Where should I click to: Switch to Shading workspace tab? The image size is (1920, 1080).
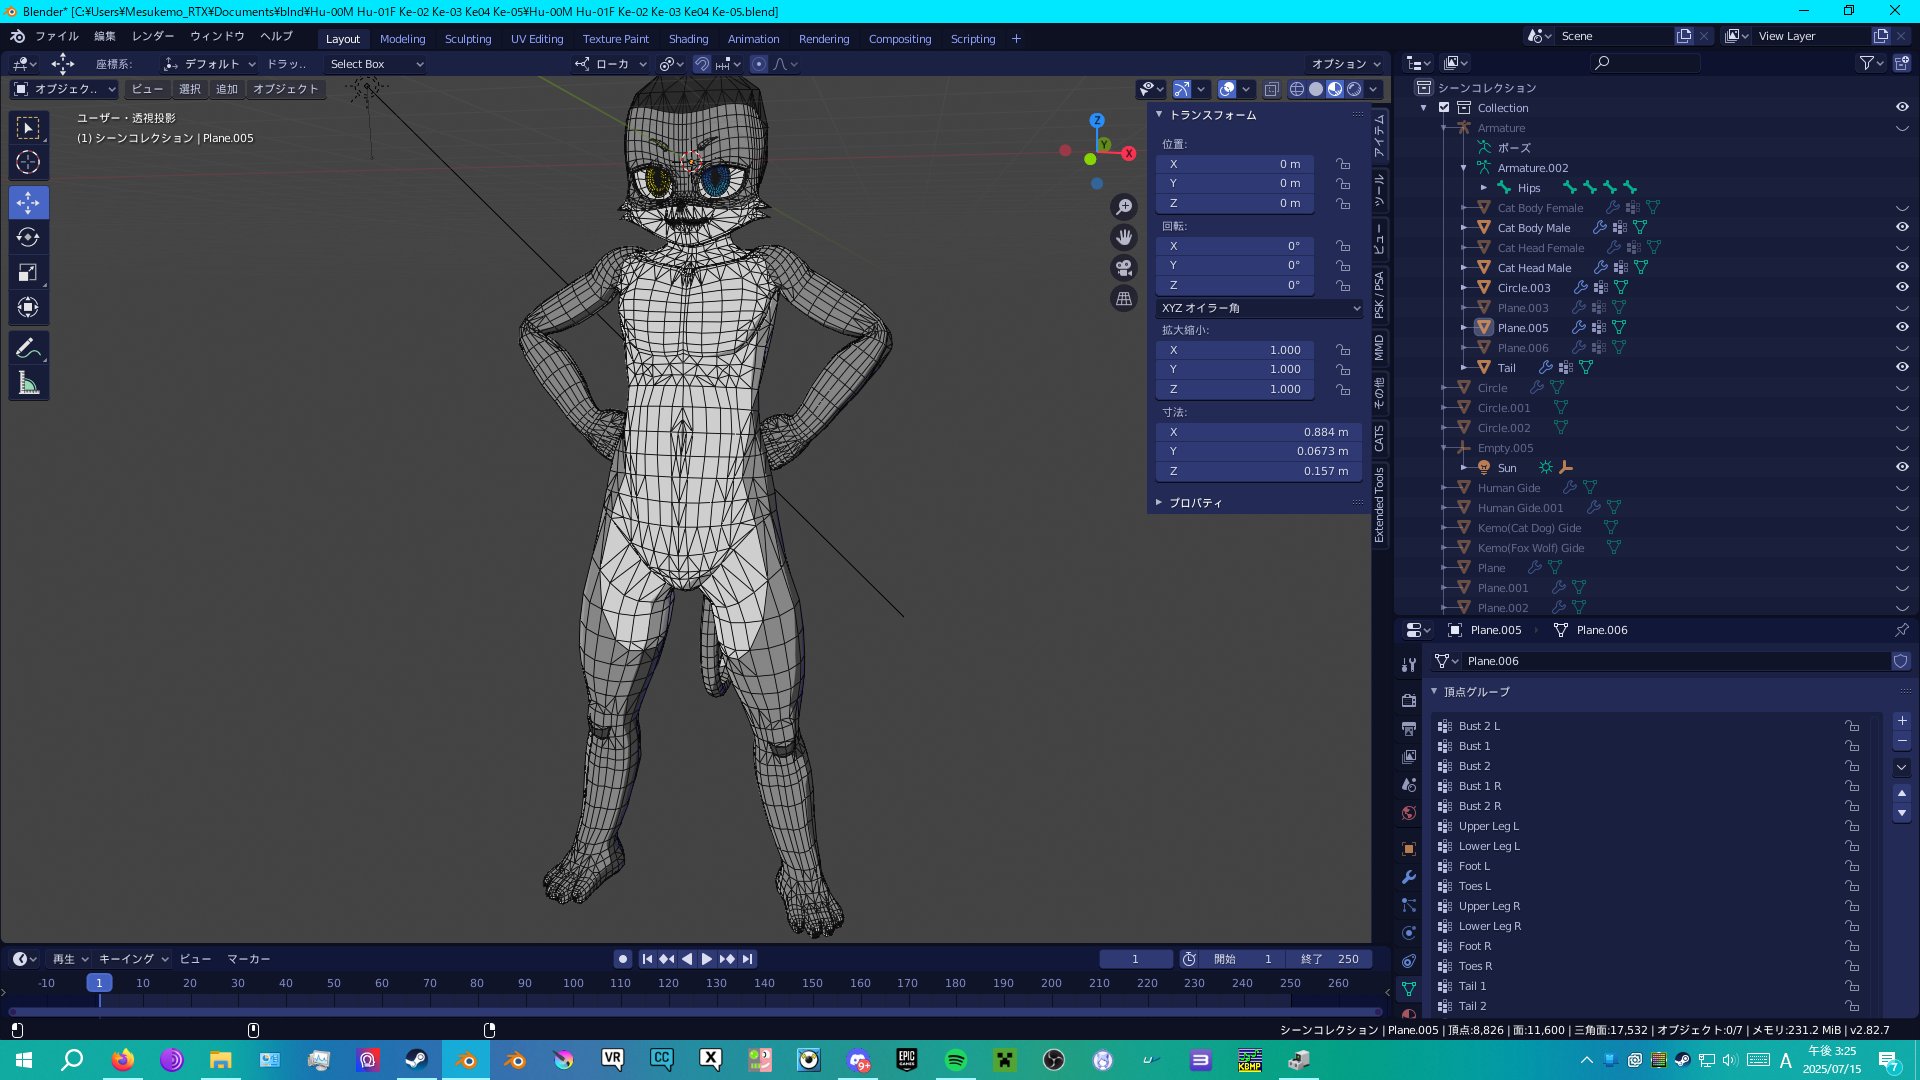click(x=688, y=39)
